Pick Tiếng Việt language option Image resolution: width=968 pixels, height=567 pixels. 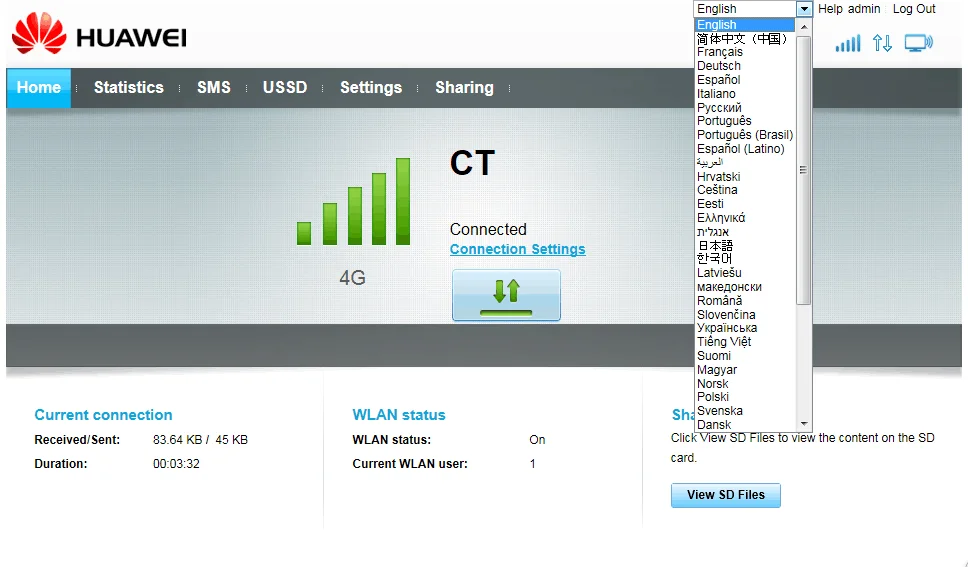(x=745, y=342)
